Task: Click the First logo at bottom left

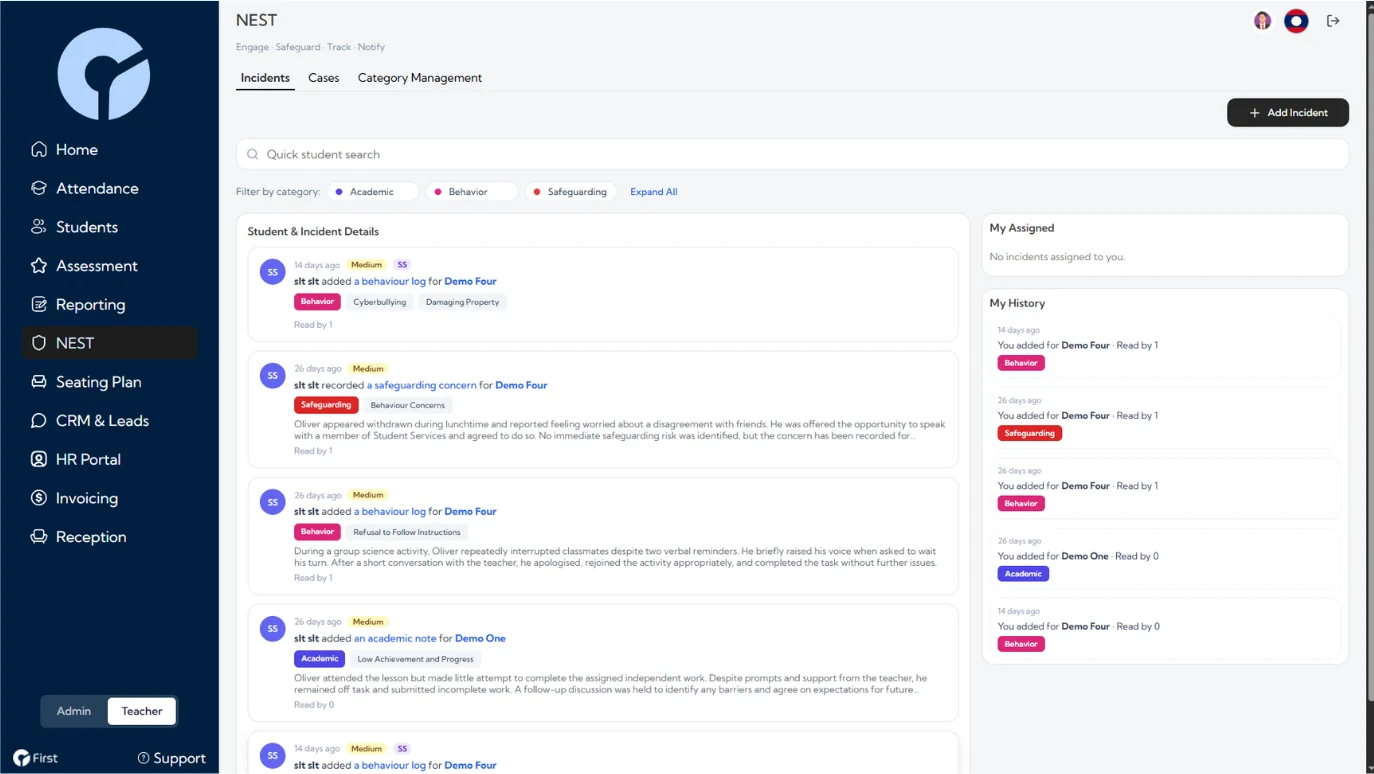Action: (x=35, y=758)
